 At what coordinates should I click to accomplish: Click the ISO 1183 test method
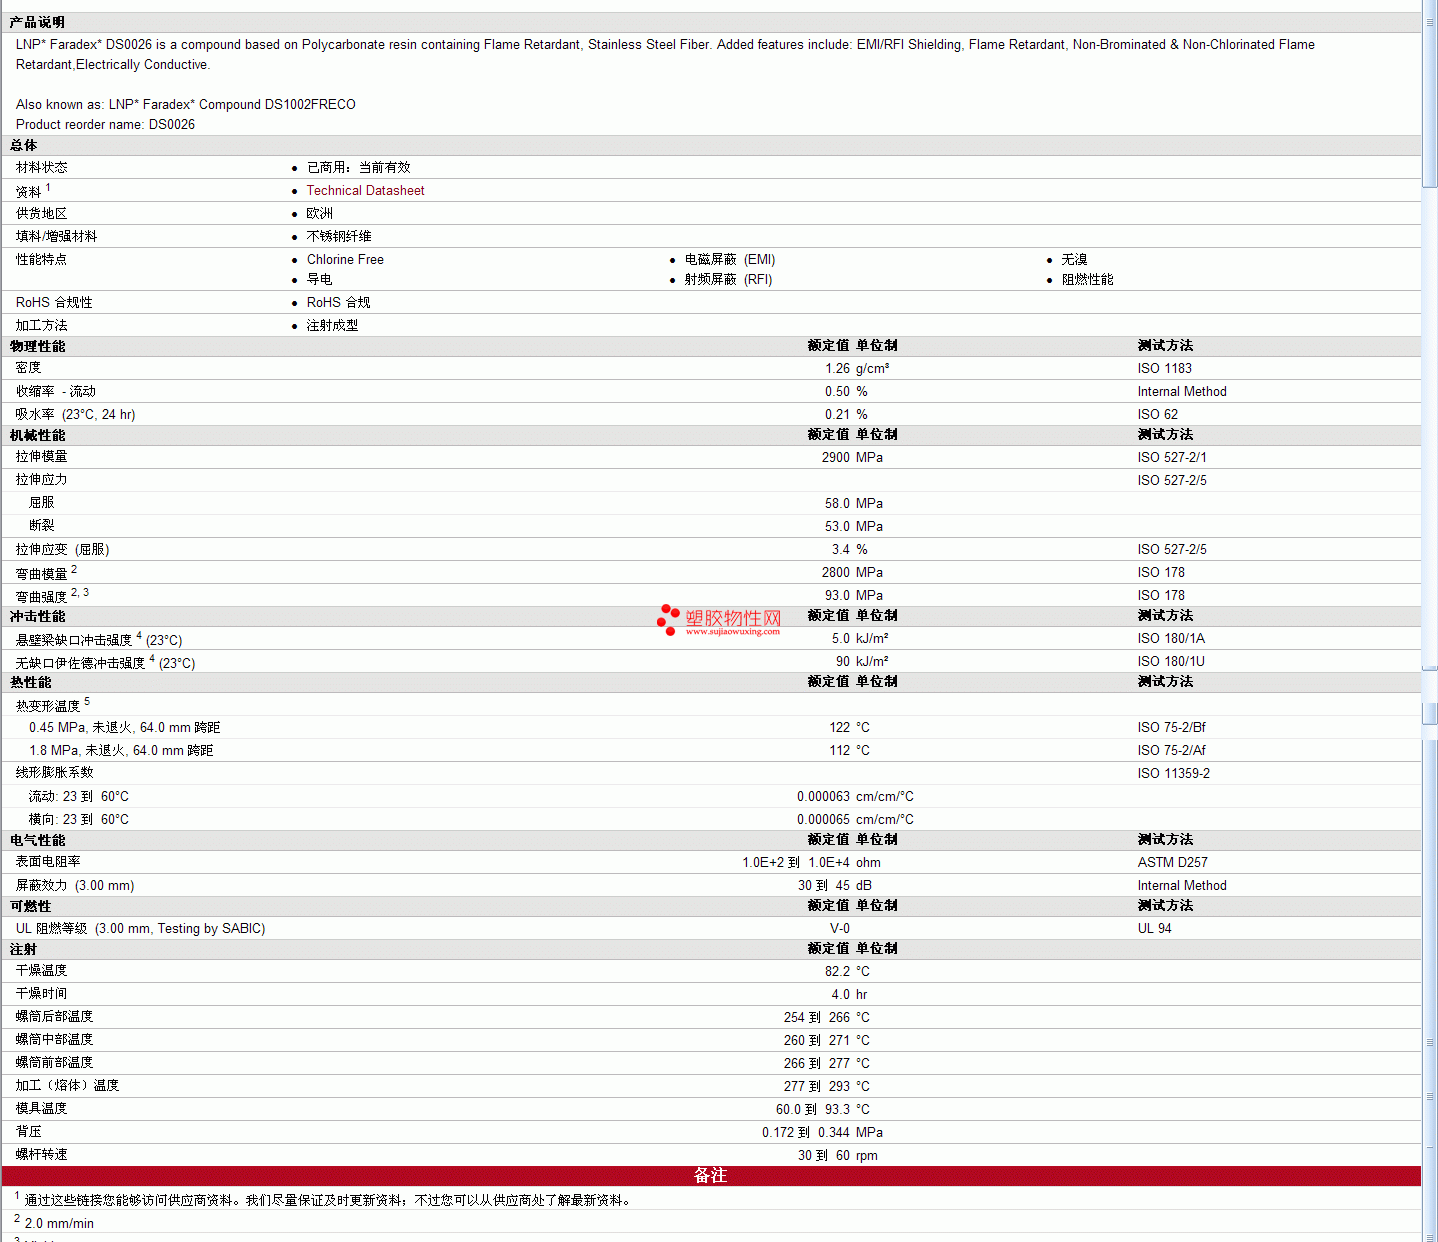point(1164,368)
